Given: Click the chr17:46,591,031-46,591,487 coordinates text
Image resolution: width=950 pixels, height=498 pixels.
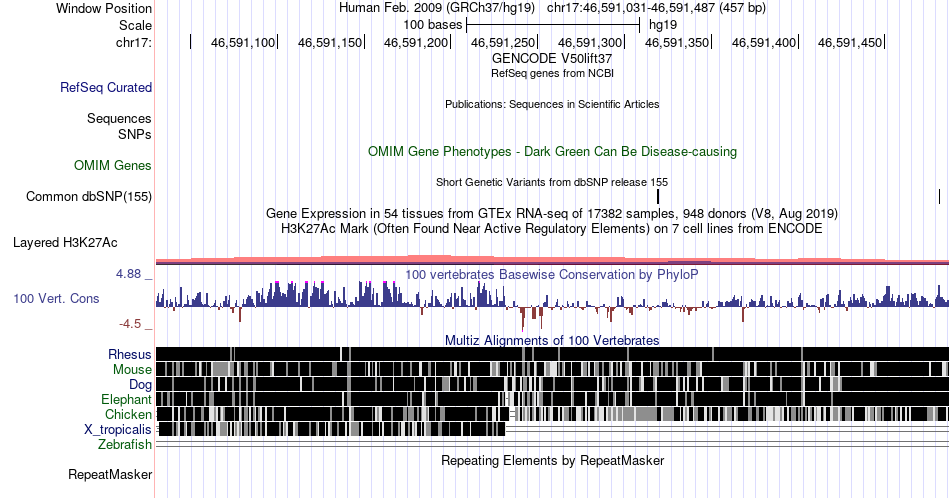Looking at the screenshot, I should pos(656,8).
